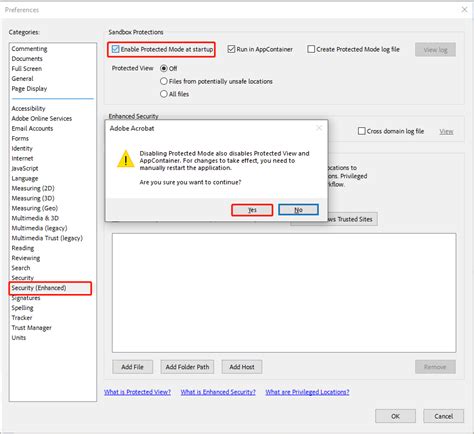Open Adobe Online Services category
Image resolution: width=474 pixels, height=434 pixels.
coord(42,118)
